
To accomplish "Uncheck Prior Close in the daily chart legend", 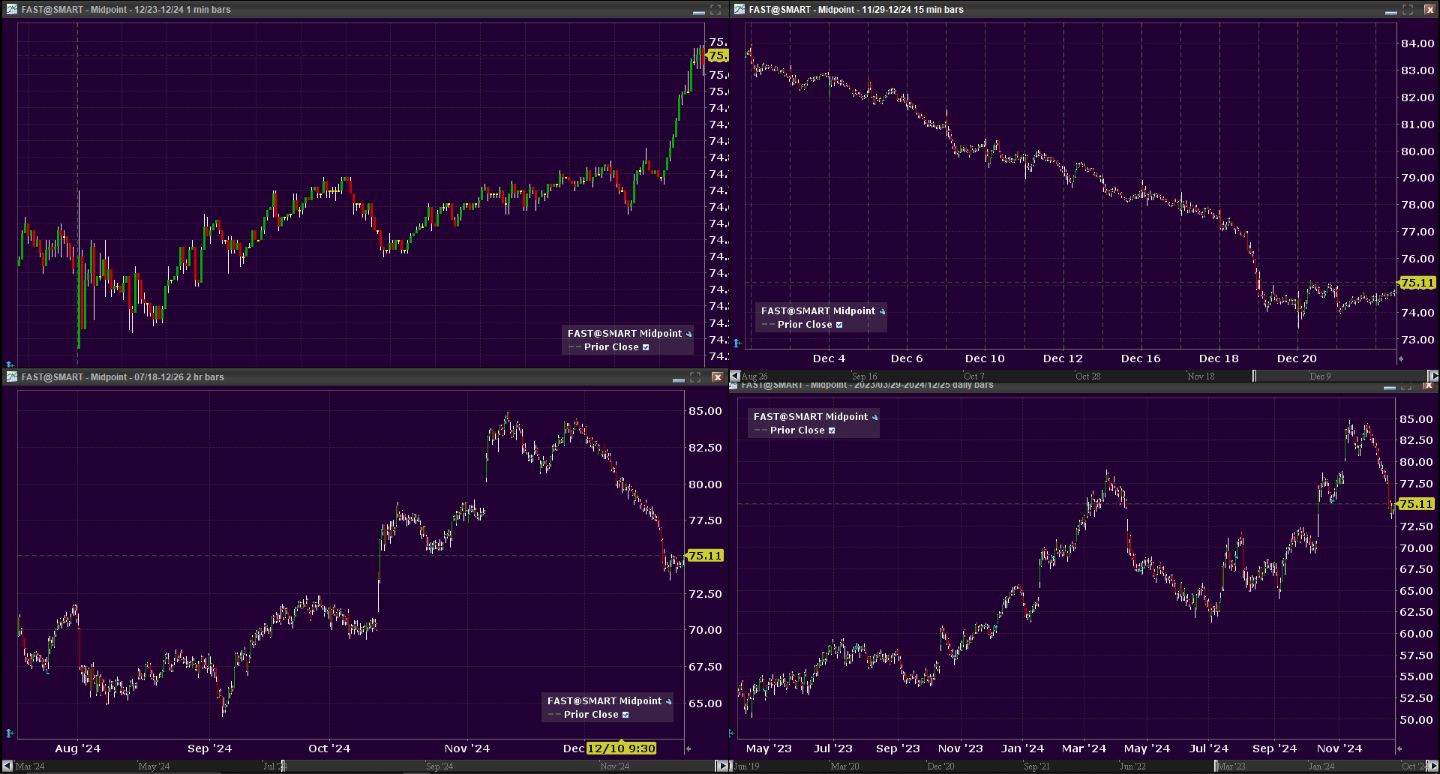I will pyautogui.click(x=832, y=430).
